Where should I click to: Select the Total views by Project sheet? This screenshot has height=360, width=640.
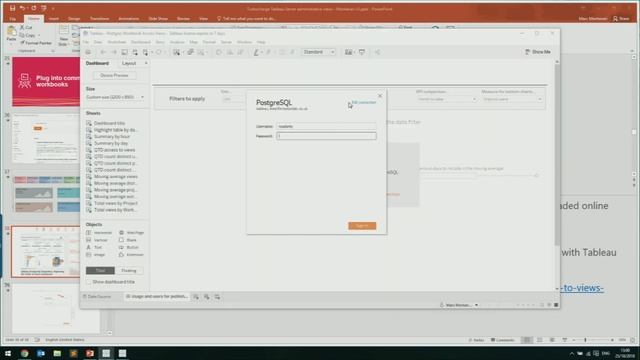point(116,203)
